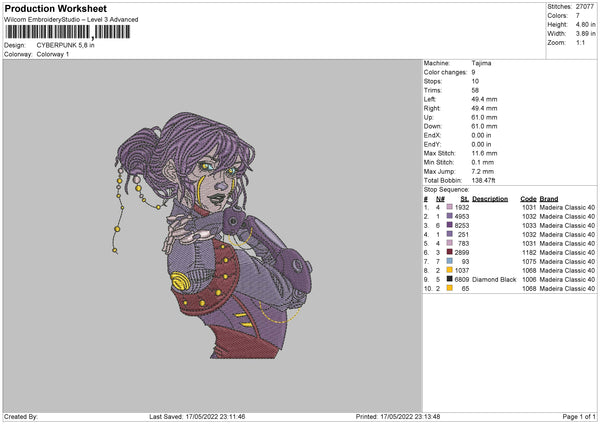600x424 pixels.
Task: Click the Stop Sequence heading
Action: pyautogui.click(x=446, y=188)
